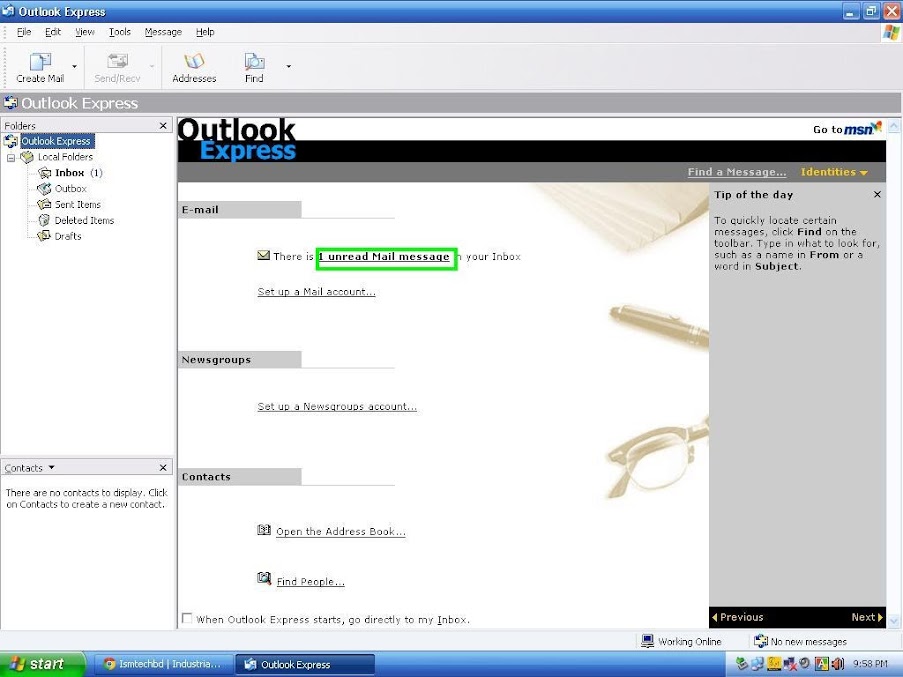Click the system tray clock 9:58 PM

coord(870,664)
